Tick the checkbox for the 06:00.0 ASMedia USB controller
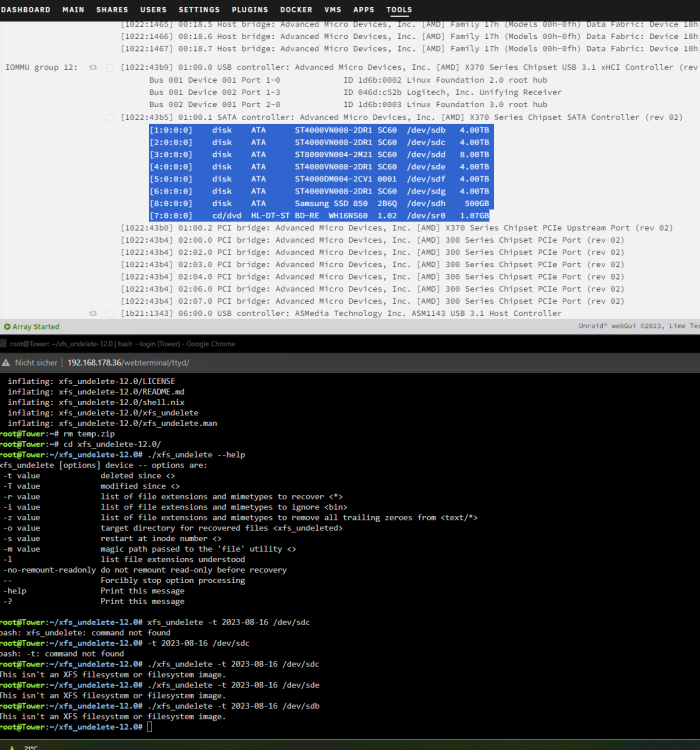The image size is (700, 750). click(110, 313)
